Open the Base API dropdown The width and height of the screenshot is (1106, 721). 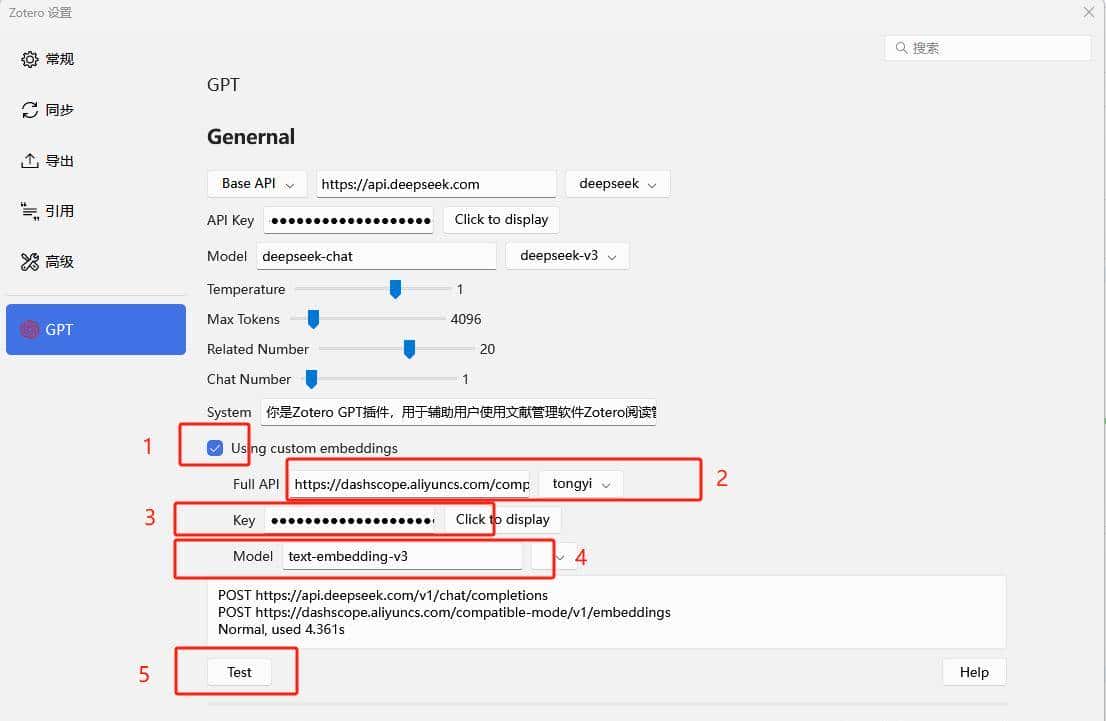[x=257, y=184]
